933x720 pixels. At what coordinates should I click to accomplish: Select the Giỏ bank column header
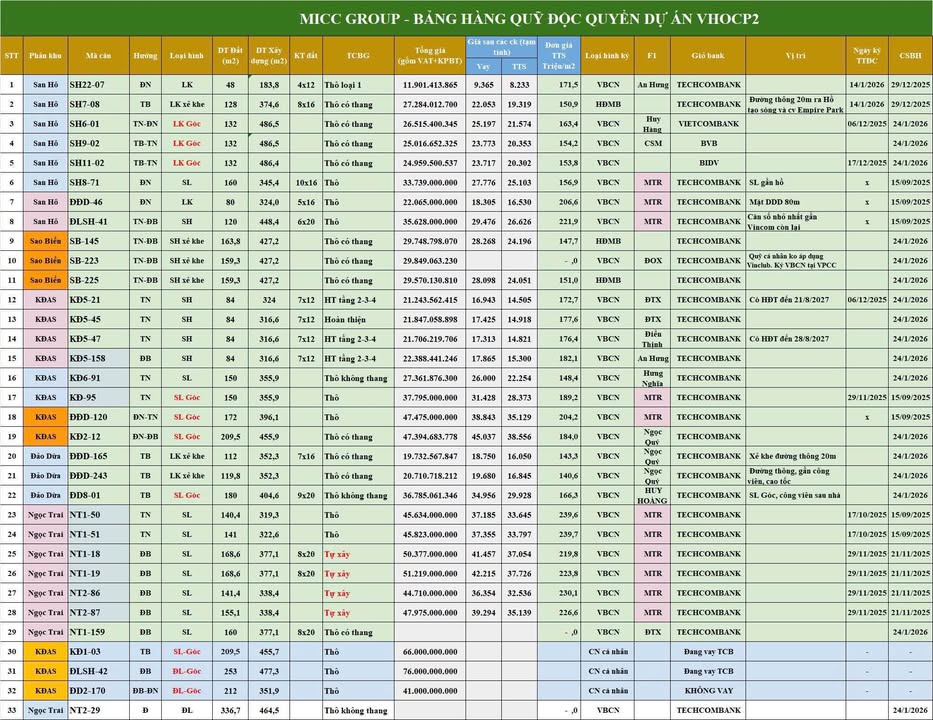tap(707, 56)
